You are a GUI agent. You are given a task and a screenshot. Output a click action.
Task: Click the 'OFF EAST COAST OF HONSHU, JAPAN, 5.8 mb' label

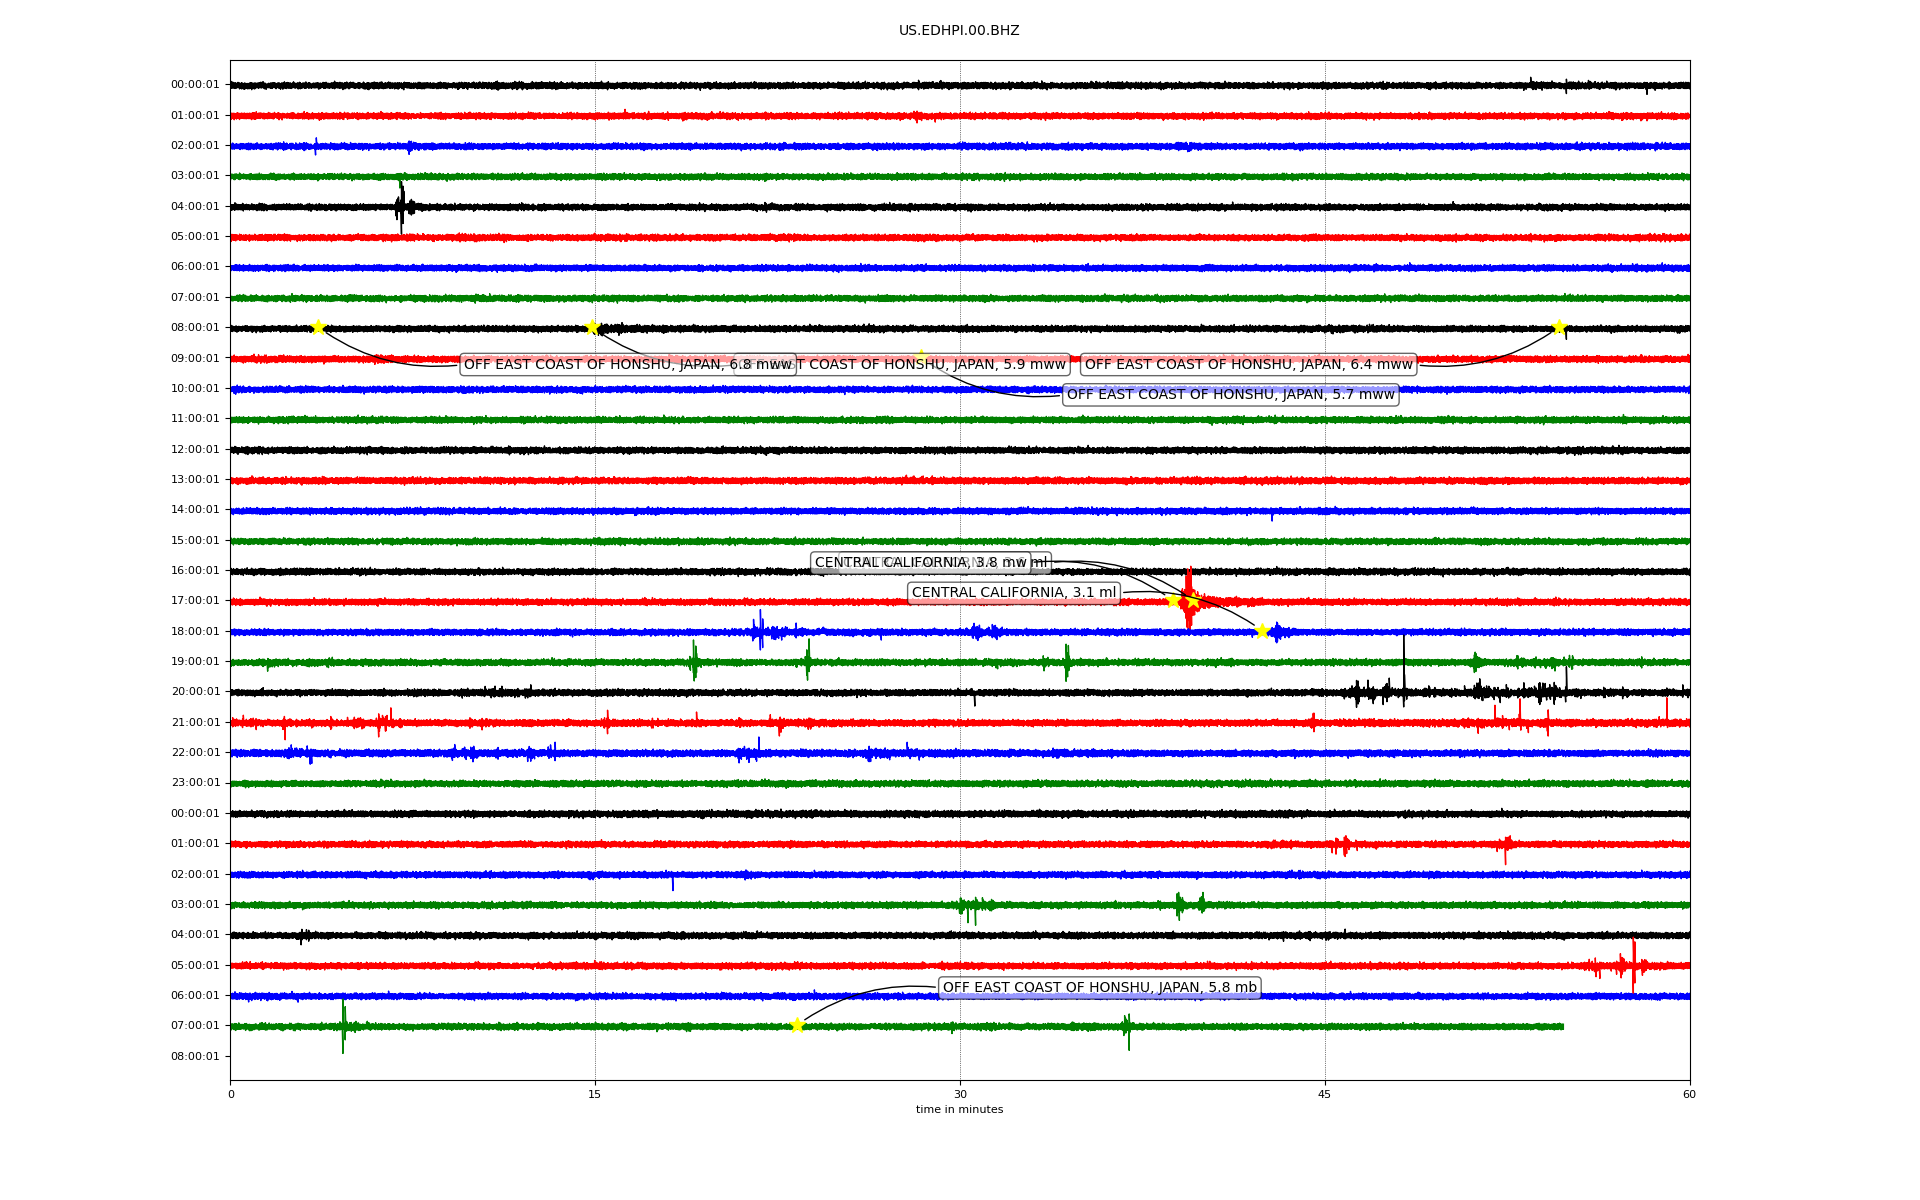click(x=1099, y=988)
